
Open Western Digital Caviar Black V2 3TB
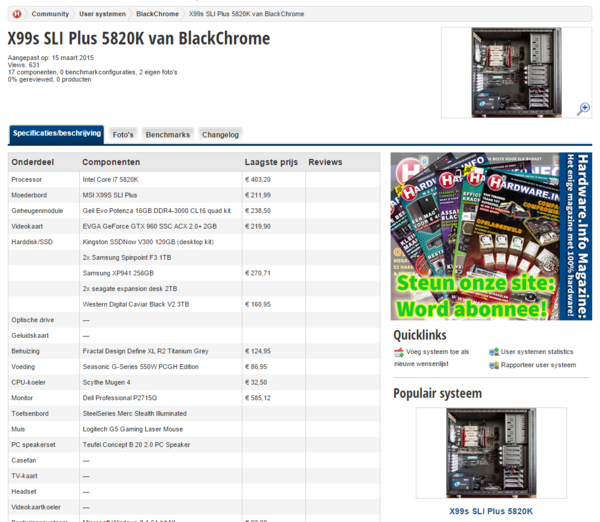point(136,305)
